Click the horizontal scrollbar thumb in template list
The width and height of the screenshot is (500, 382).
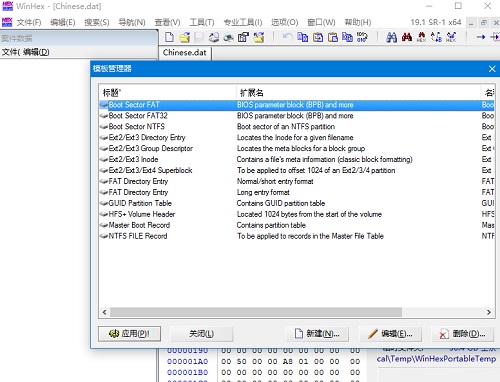pos(256,312)
